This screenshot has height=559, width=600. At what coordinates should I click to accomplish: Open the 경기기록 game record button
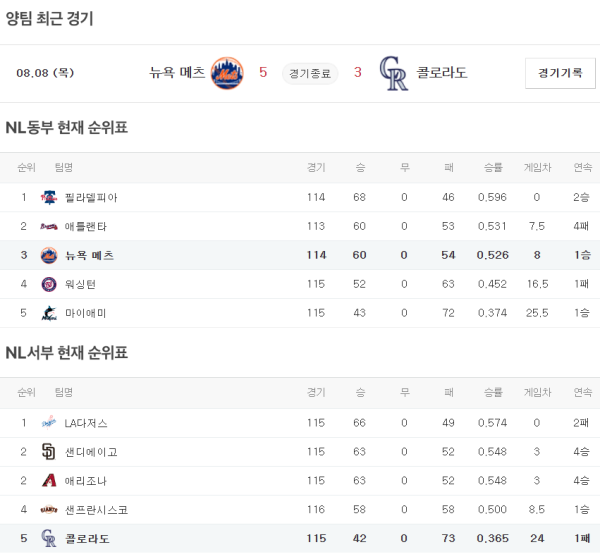559,73
